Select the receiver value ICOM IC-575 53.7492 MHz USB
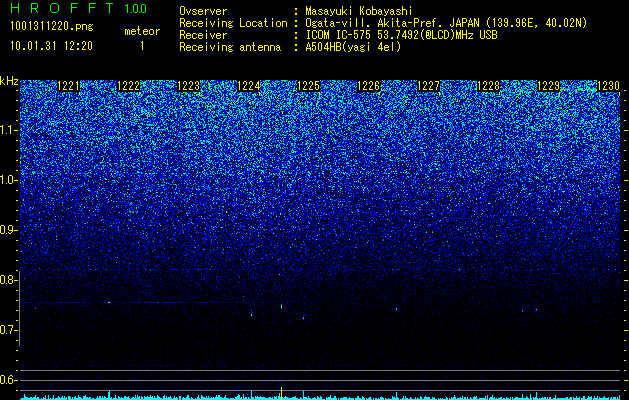 tap(401, 35)
